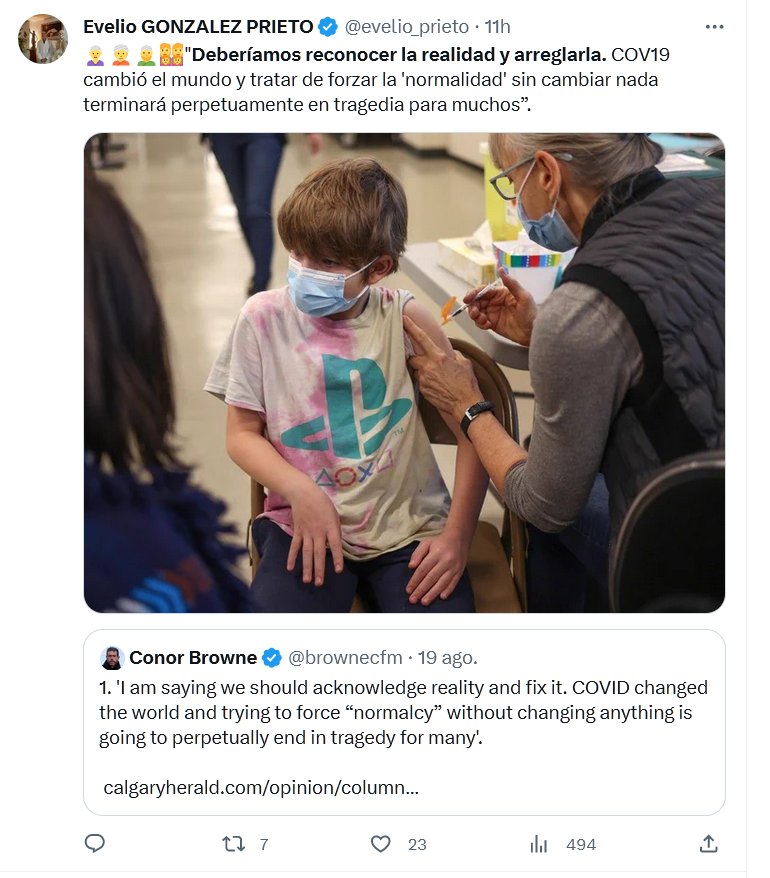Click Conor Browne's small profile avatar
The height and width of the screenshot is (878, 770).
(x=112, y=658)
